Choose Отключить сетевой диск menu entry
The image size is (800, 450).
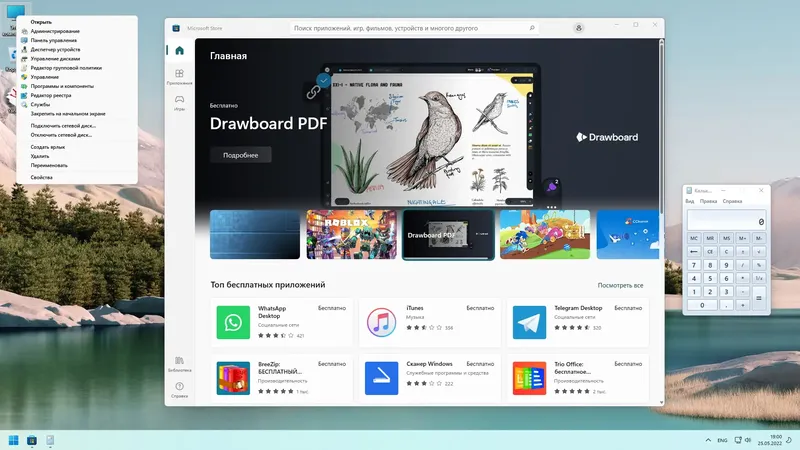click(61, 135)
